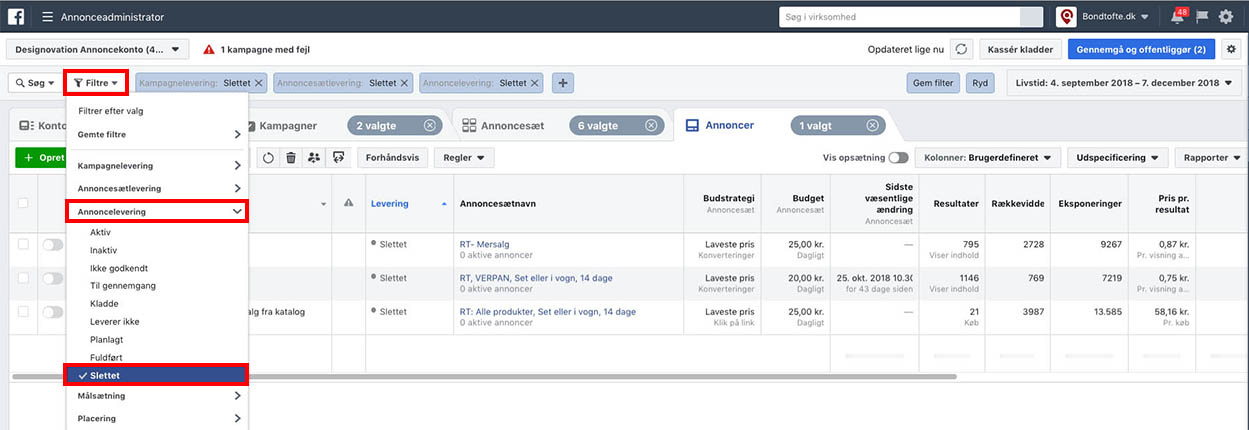
Task: Click the circular revert icon in toolbar
Action: tap(267, 158)
